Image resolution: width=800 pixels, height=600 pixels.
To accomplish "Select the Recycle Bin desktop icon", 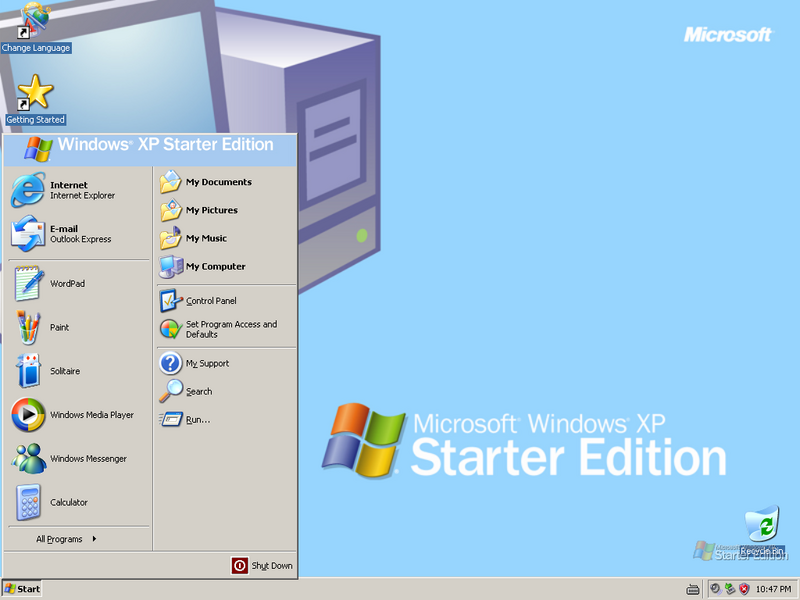I will pos(762,524).
